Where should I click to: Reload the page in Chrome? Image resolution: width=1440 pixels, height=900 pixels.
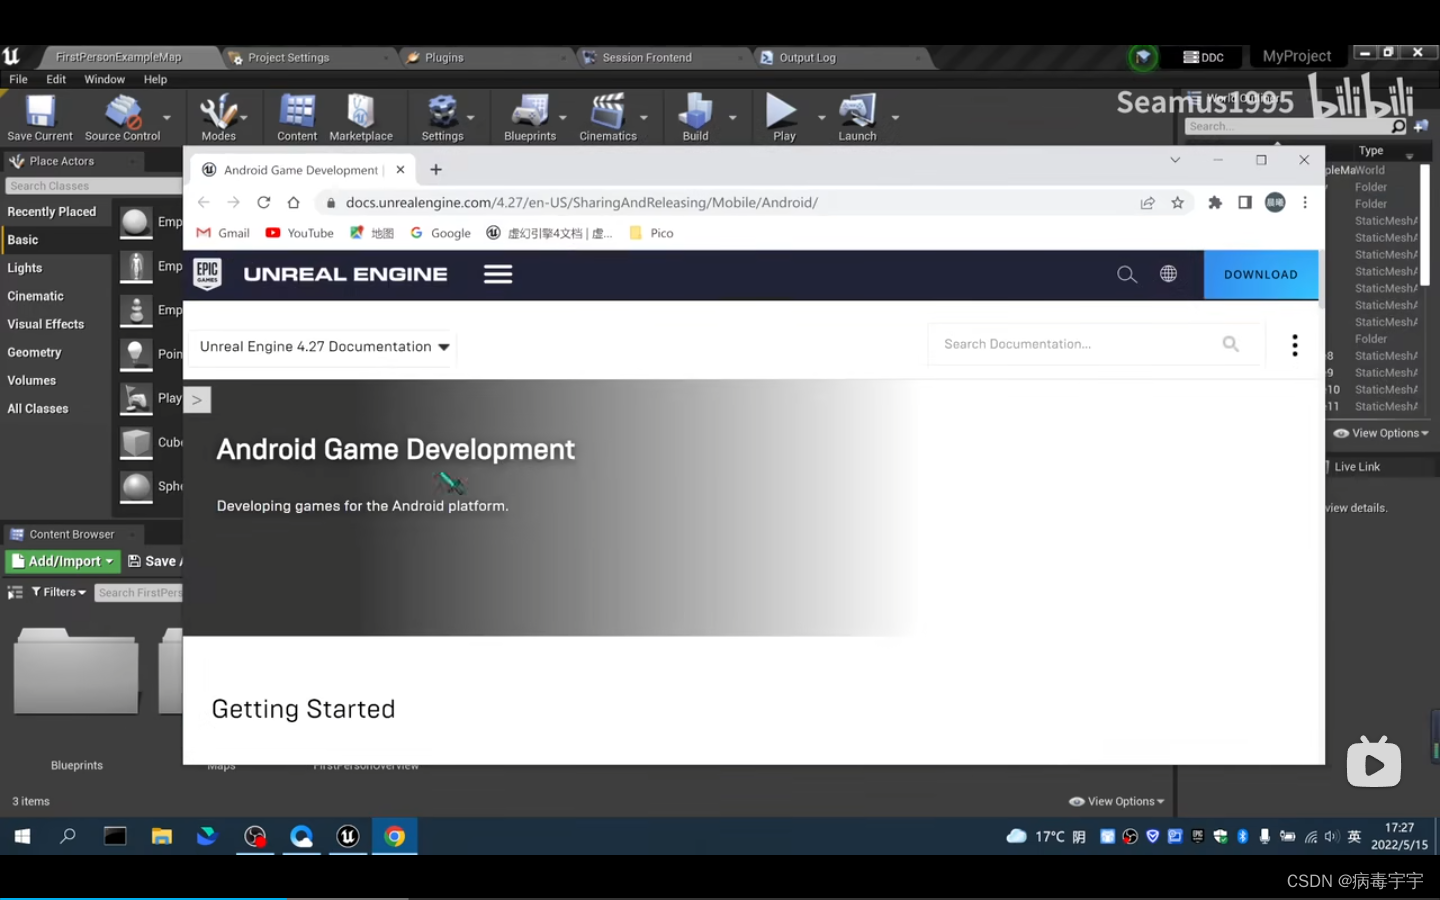coord(264,202)
